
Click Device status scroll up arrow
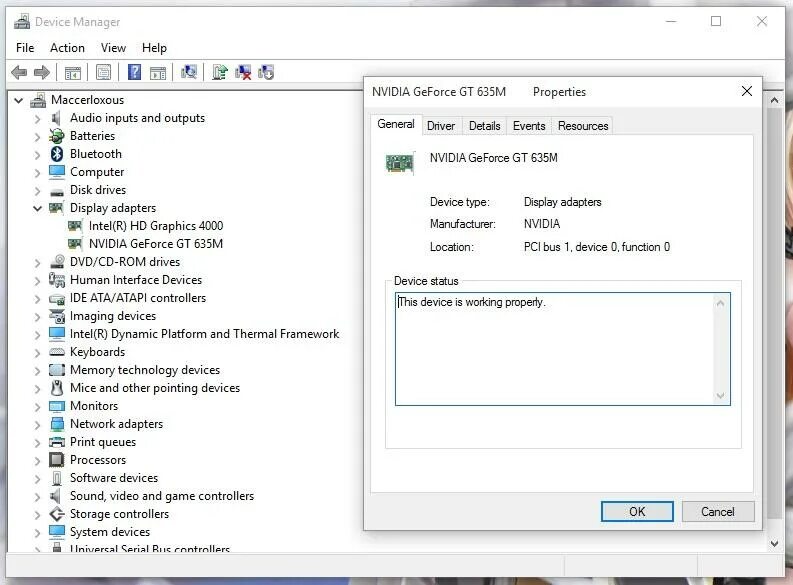pos(721,303)
